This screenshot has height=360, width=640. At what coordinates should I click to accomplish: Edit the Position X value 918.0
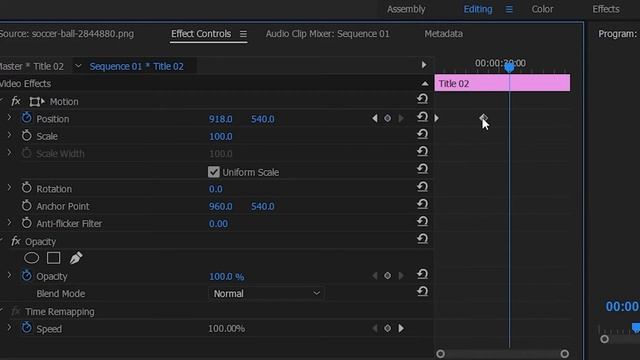point(220,119)
